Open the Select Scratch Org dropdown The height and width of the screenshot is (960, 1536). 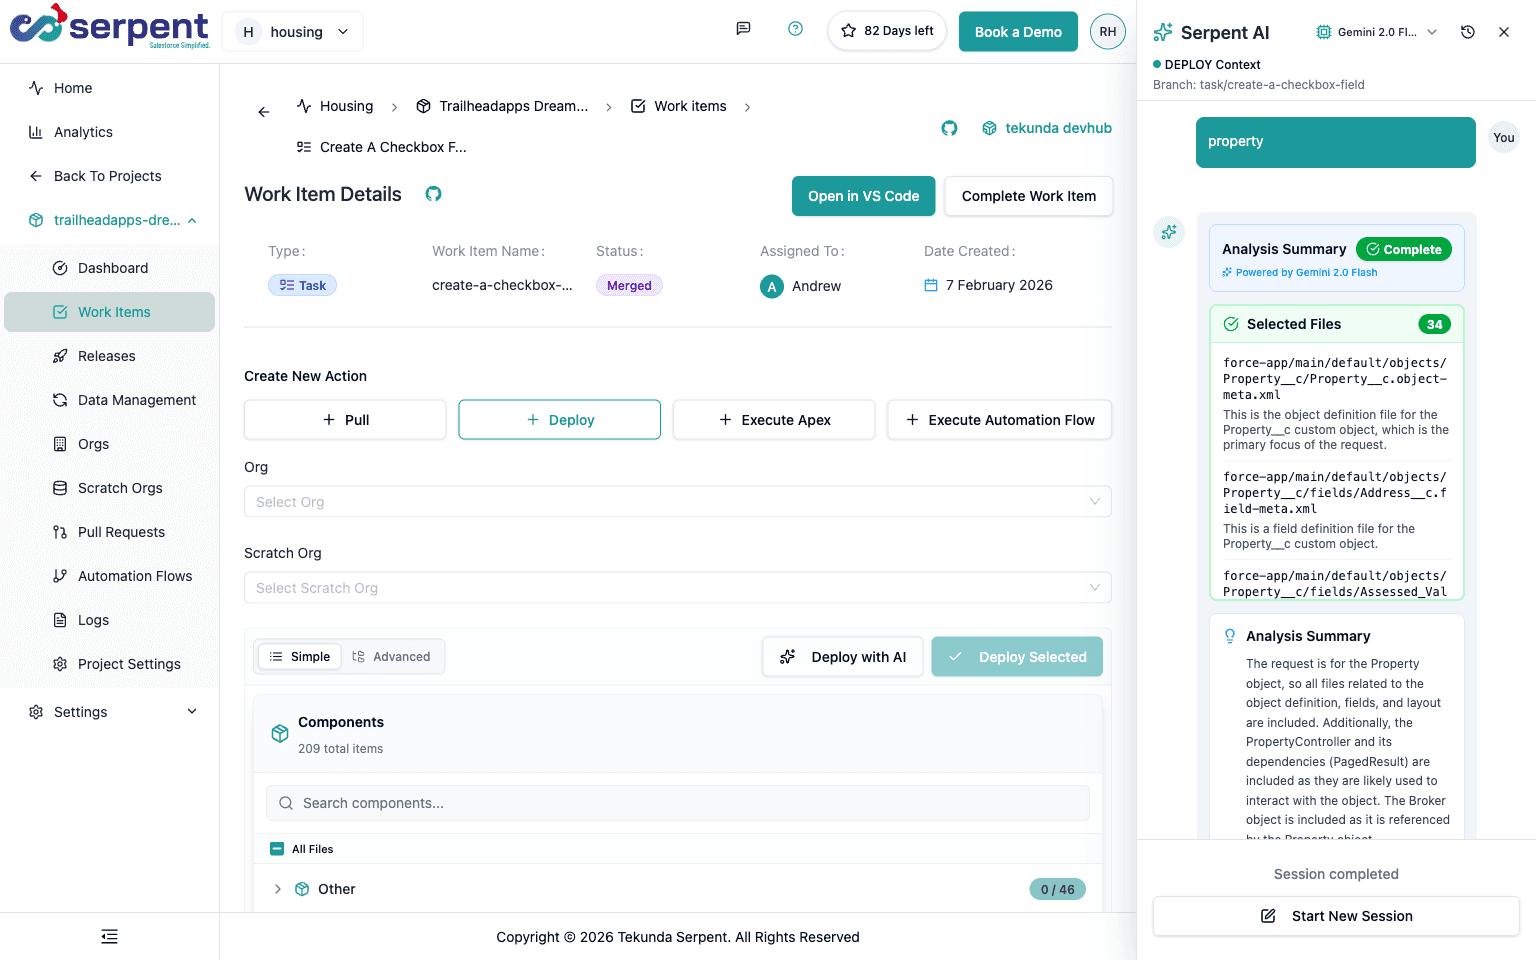677,588
